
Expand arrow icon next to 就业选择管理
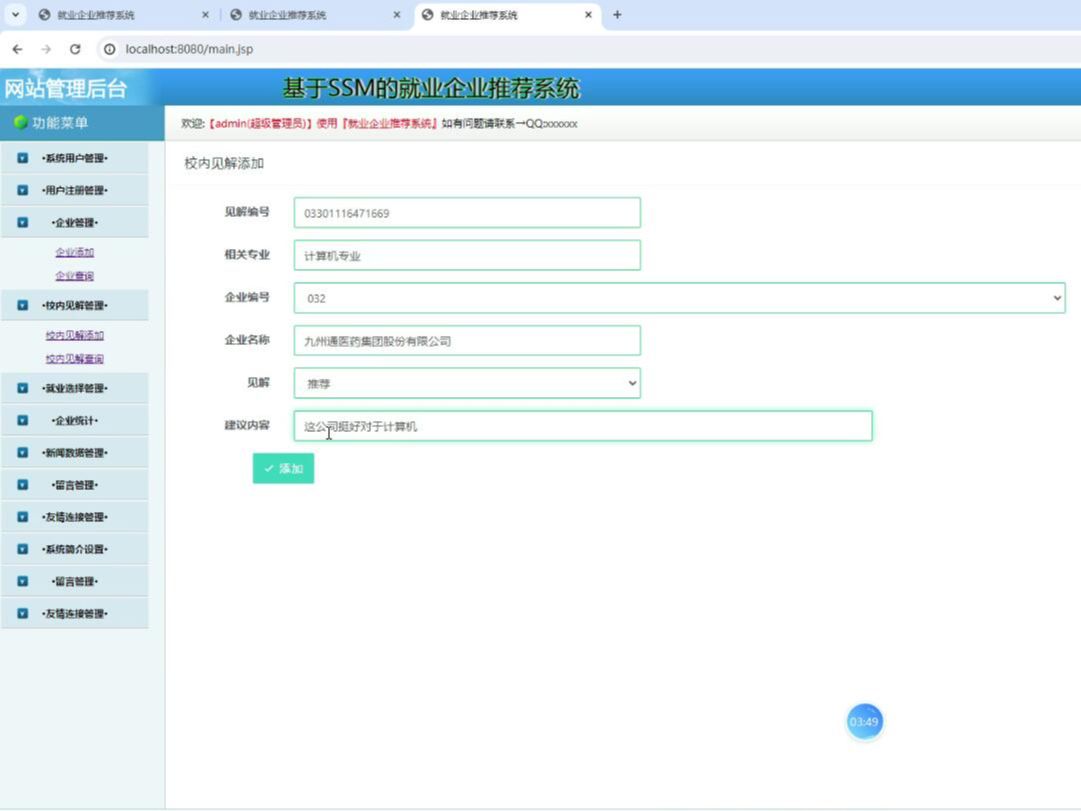[x=23, y=388]
